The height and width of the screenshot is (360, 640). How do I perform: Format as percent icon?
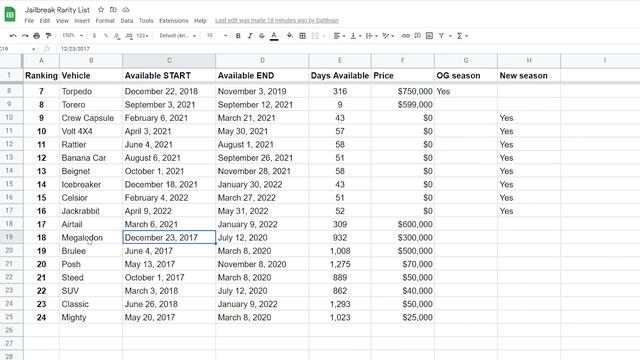[106, 36]
